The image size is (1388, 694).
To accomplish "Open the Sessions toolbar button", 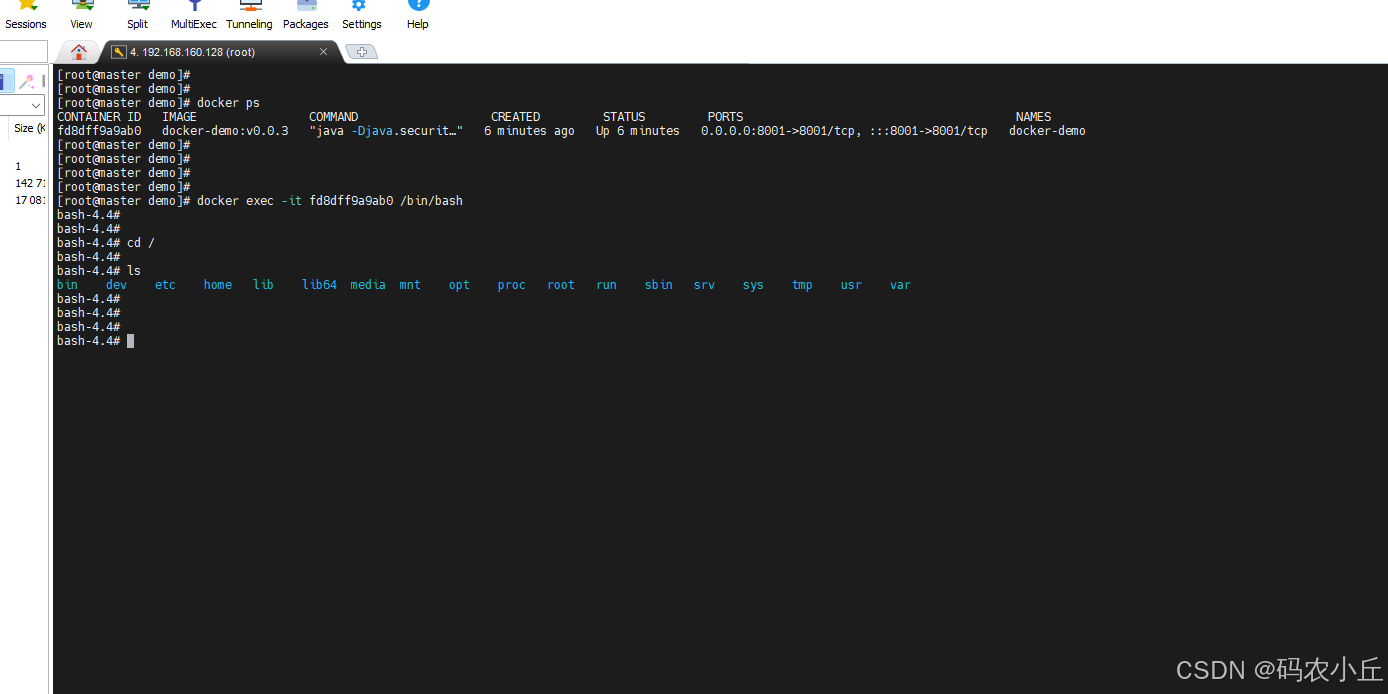I will [26, 15].
